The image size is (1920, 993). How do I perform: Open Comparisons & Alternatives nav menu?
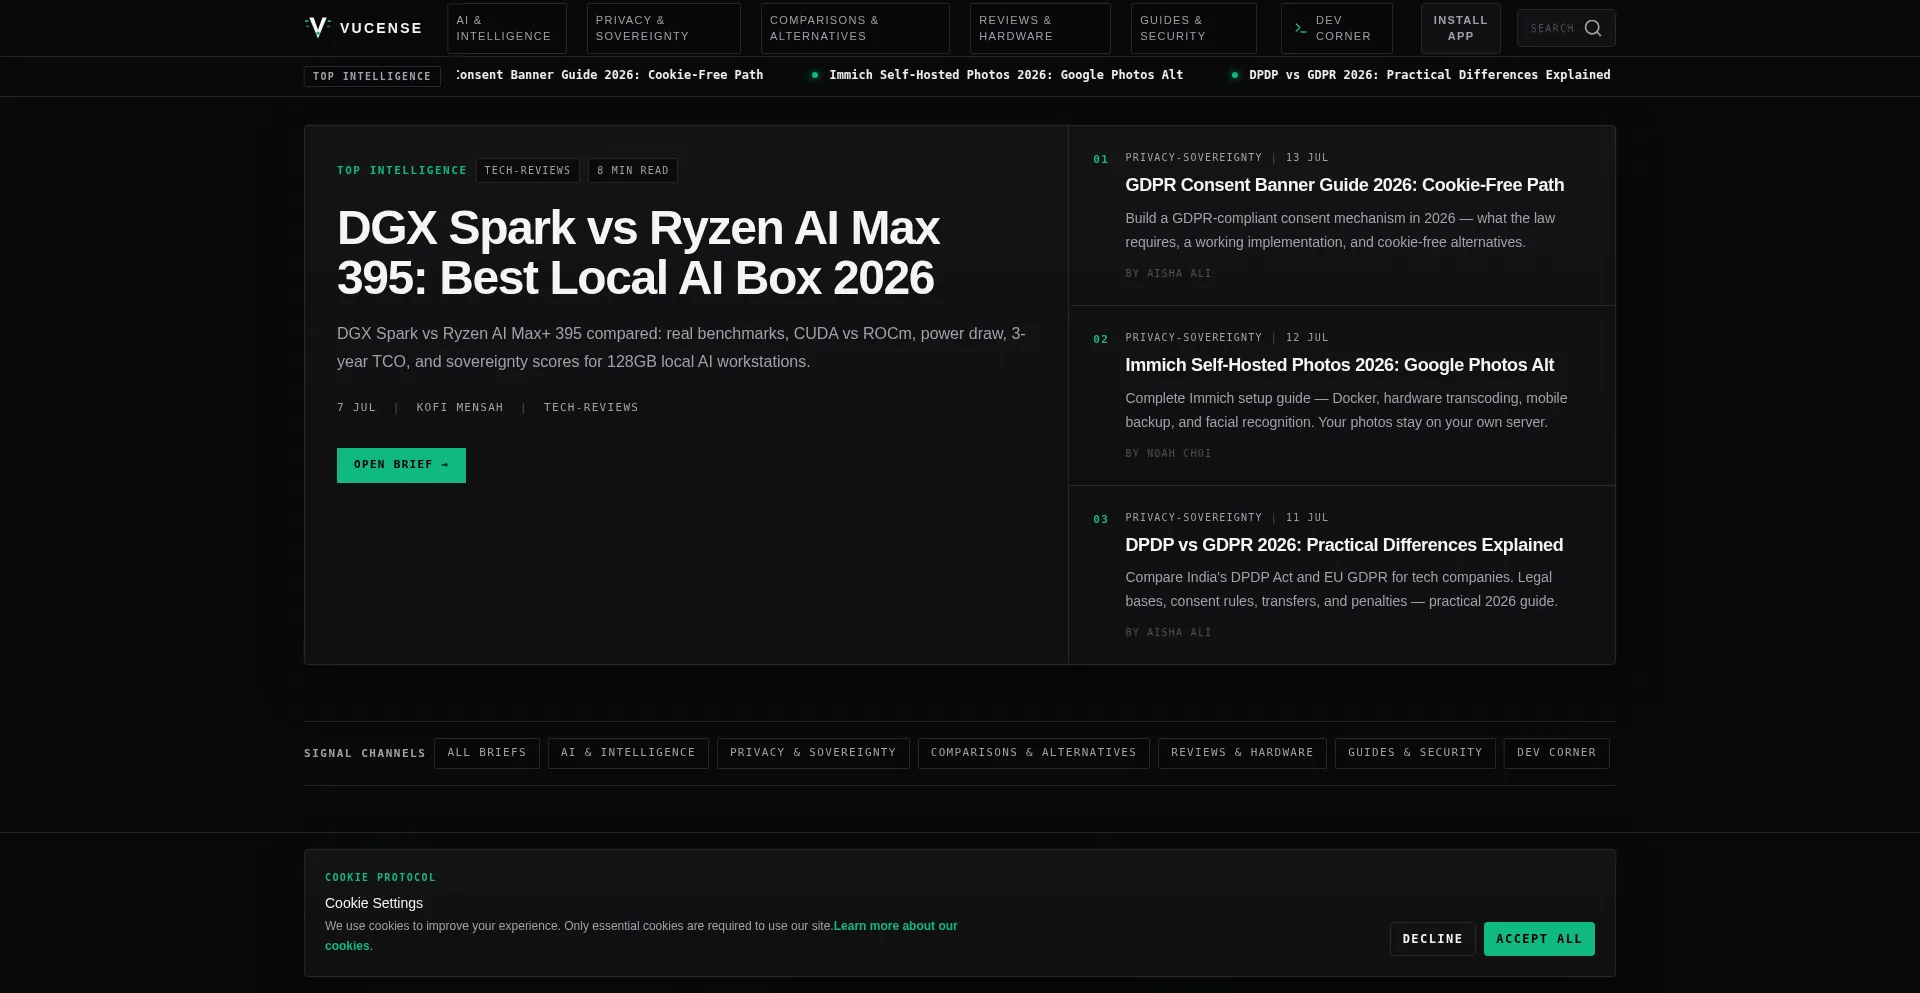point(855,28)
